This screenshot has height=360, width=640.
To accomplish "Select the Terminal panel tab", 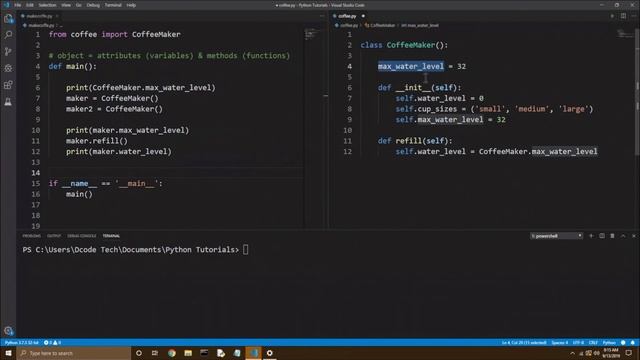I will point(111,236).
